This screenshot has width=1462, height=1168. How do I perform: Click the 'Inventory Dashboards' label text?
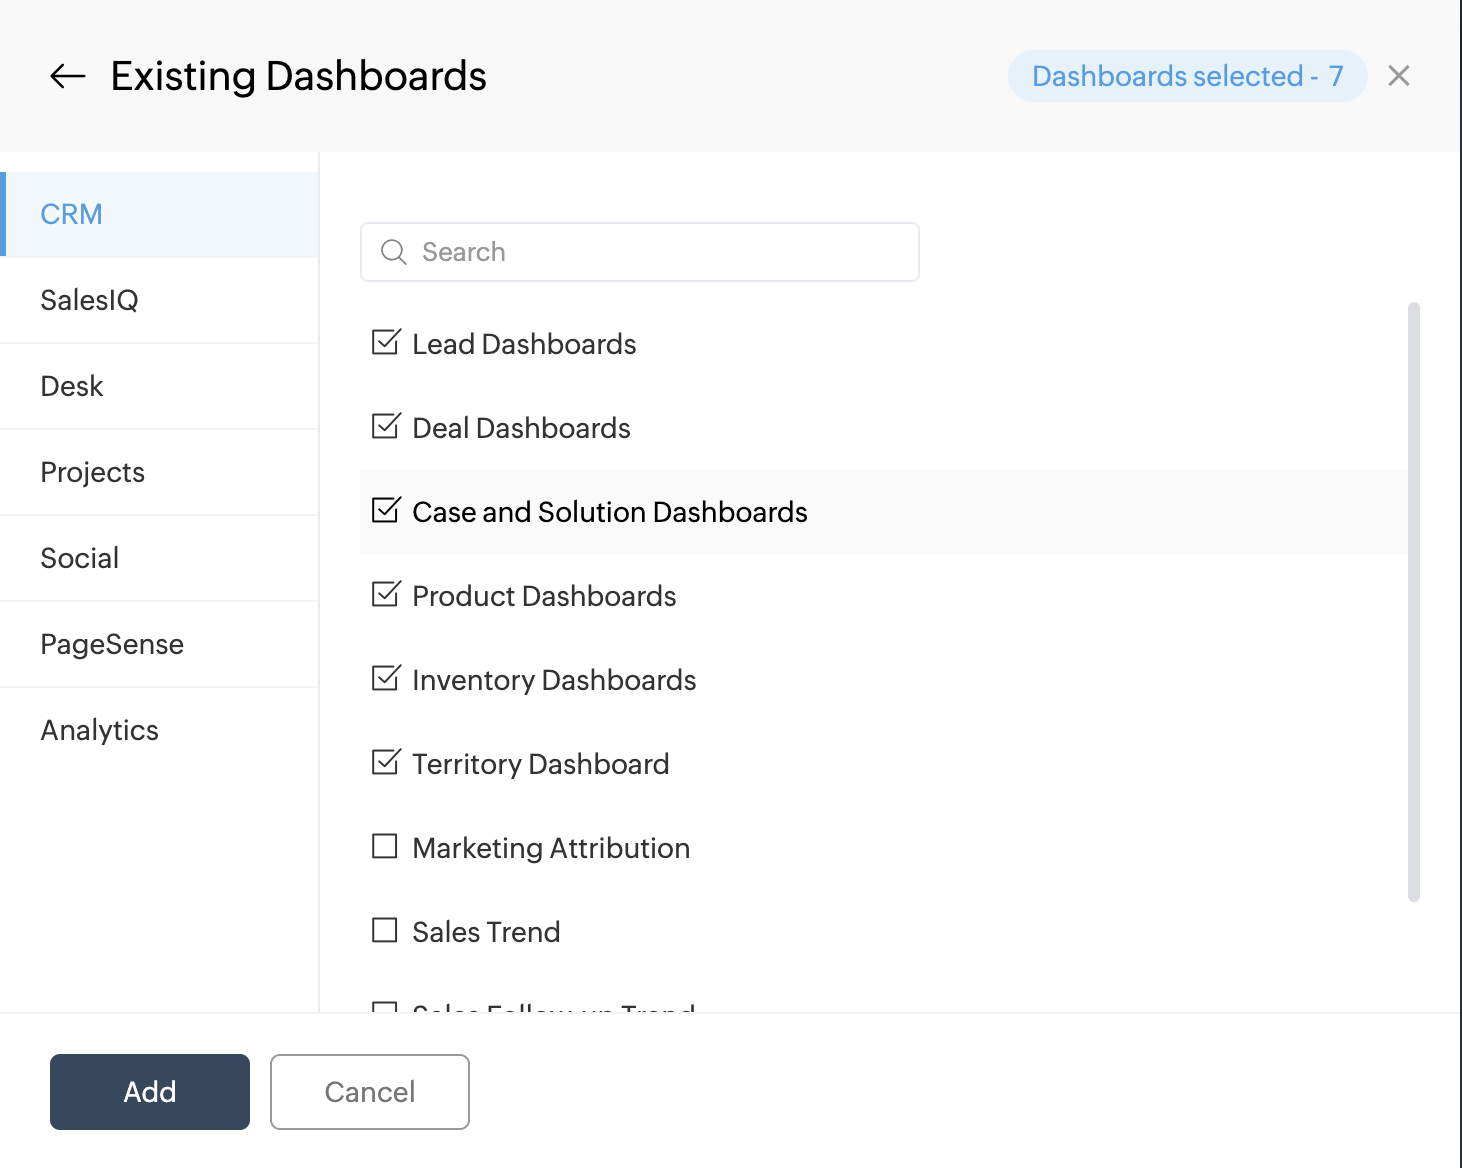(554, 680)
